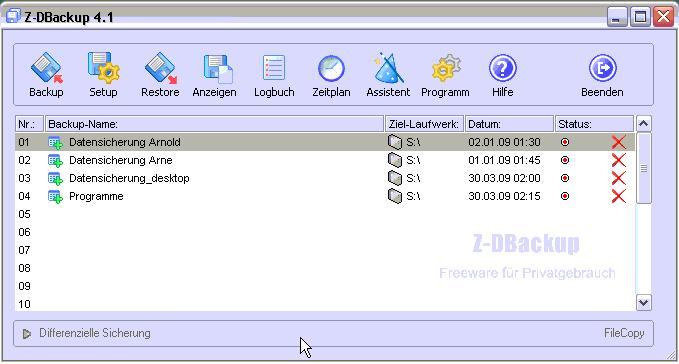Start the Assistent wizard
Viewport: 679px width, 364px height.
pos(388,74)
